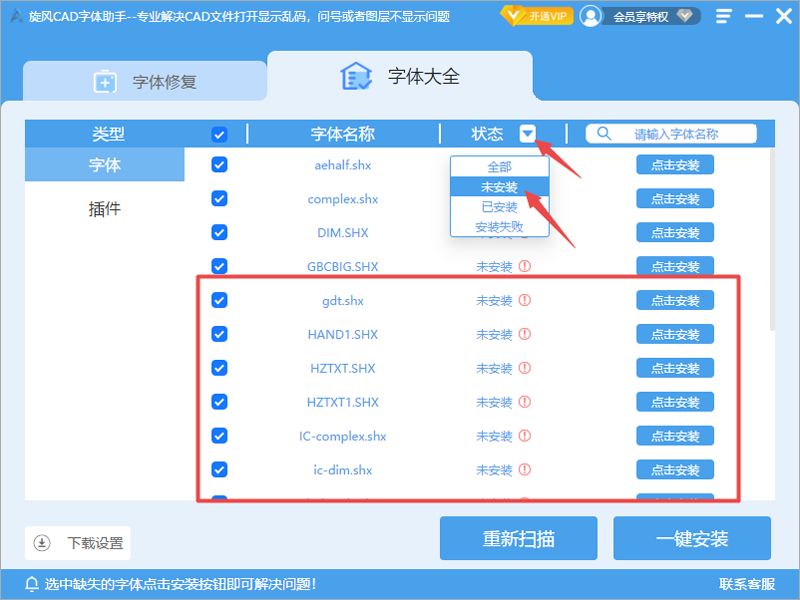Screen dimensions: 800x600
Task: Click font name aehalf.shx
Action: coord(343,165)
